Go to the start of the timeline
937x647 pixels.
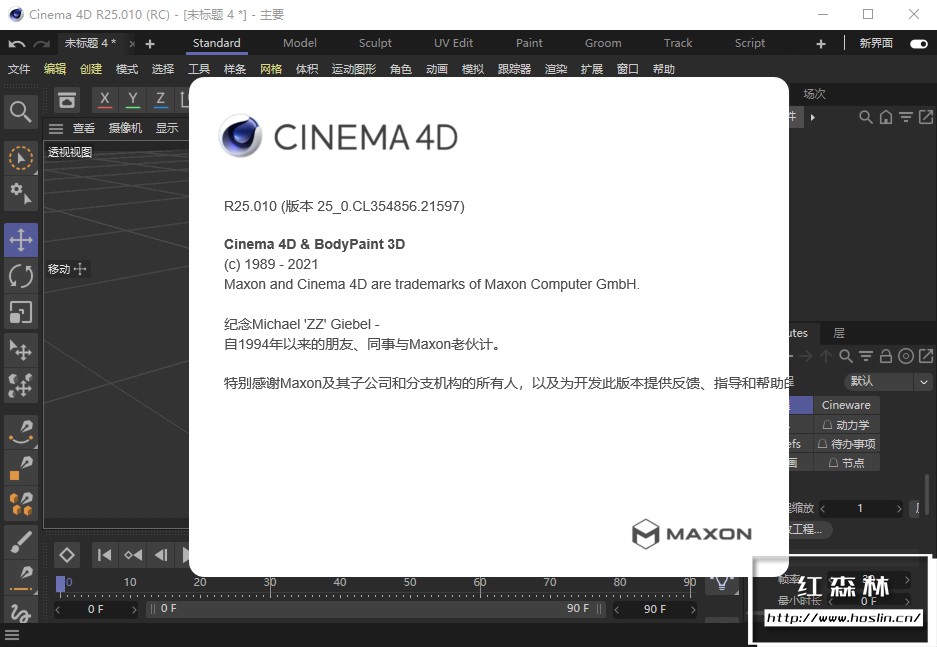[104, 556]
